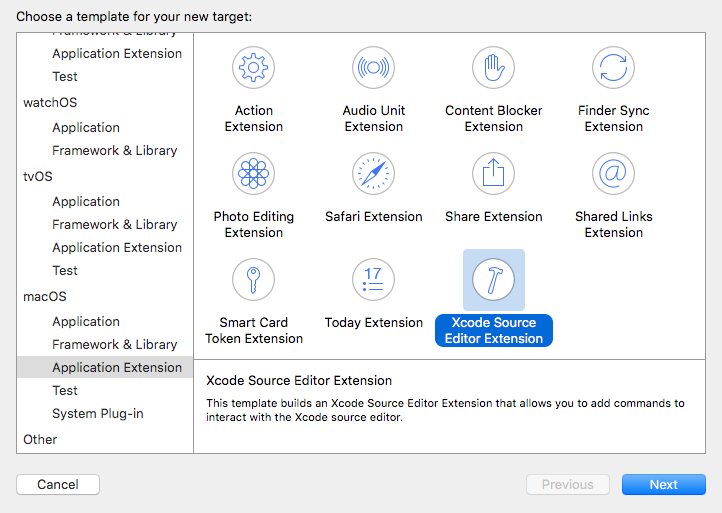Viewport: 722px width, 513px height.
Task: Click the Xcode Source Editor Extension description title
Action: tap(299, 380)
